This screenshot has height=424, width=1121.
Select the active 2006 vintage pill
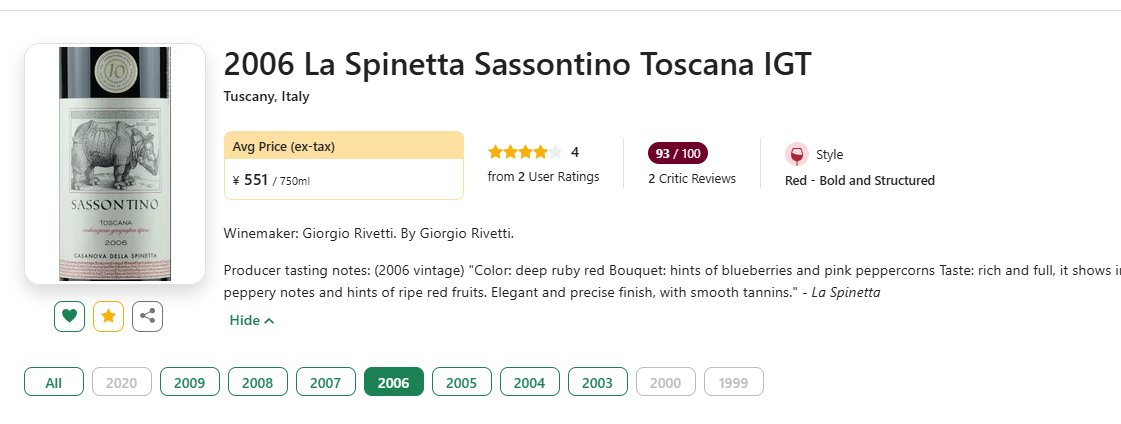pyautogui.click(x=394, y=382)
